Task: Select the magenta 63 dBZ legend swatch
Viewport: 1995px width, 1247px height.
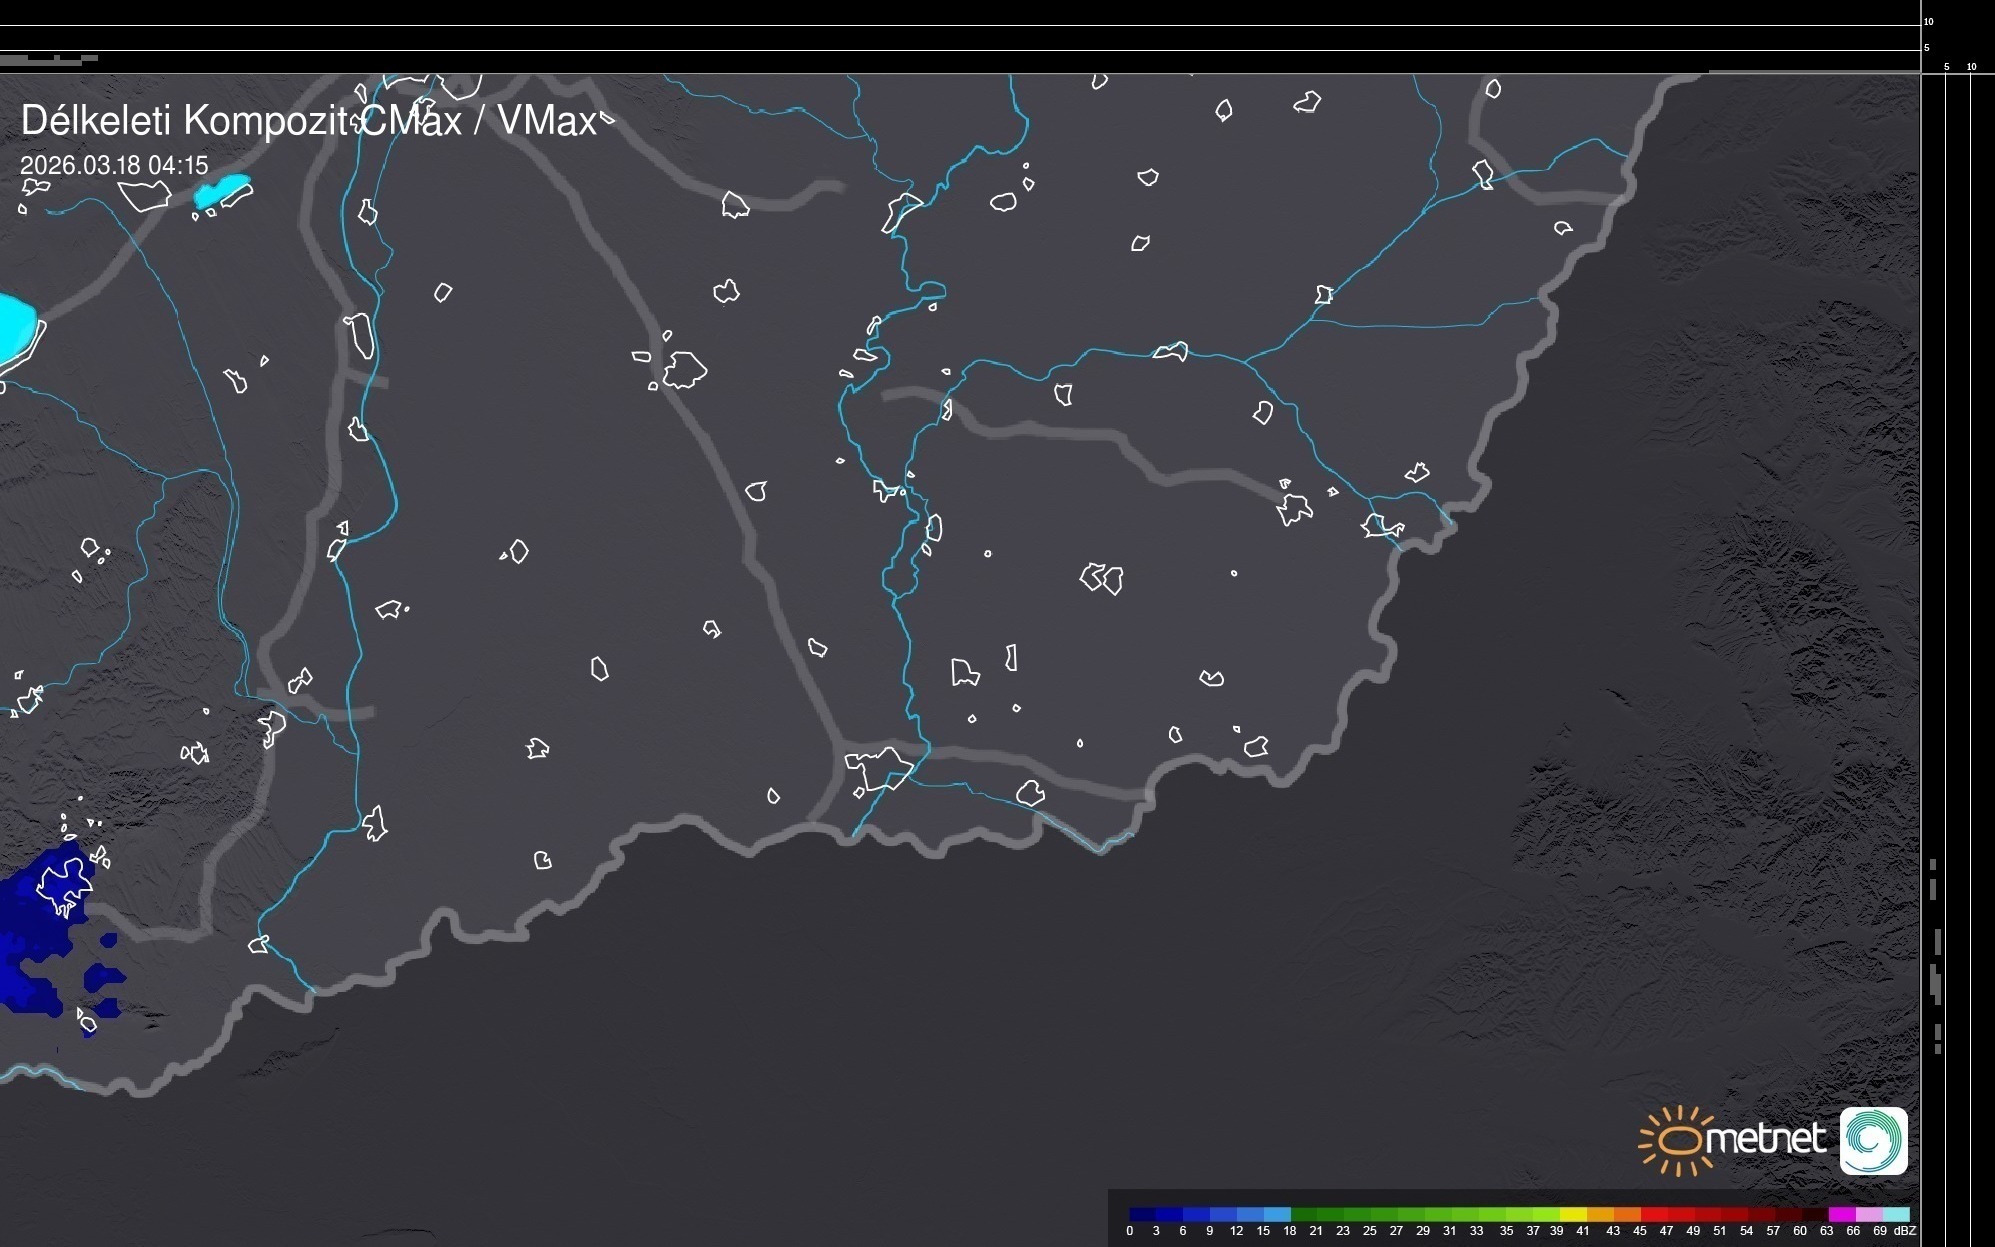Action: 1842,1214
